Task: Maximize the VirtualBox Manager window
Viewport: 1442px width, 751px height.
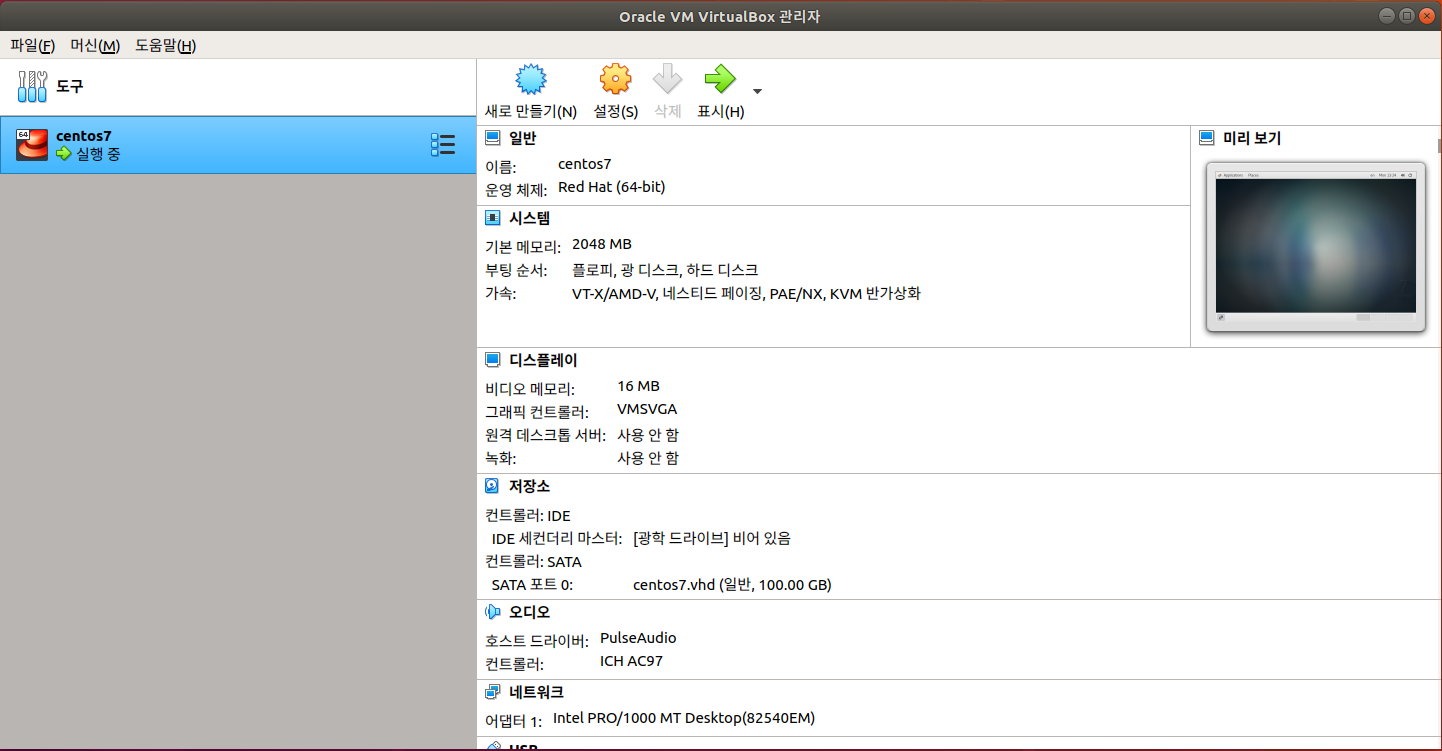Action: coord(1406,15)
